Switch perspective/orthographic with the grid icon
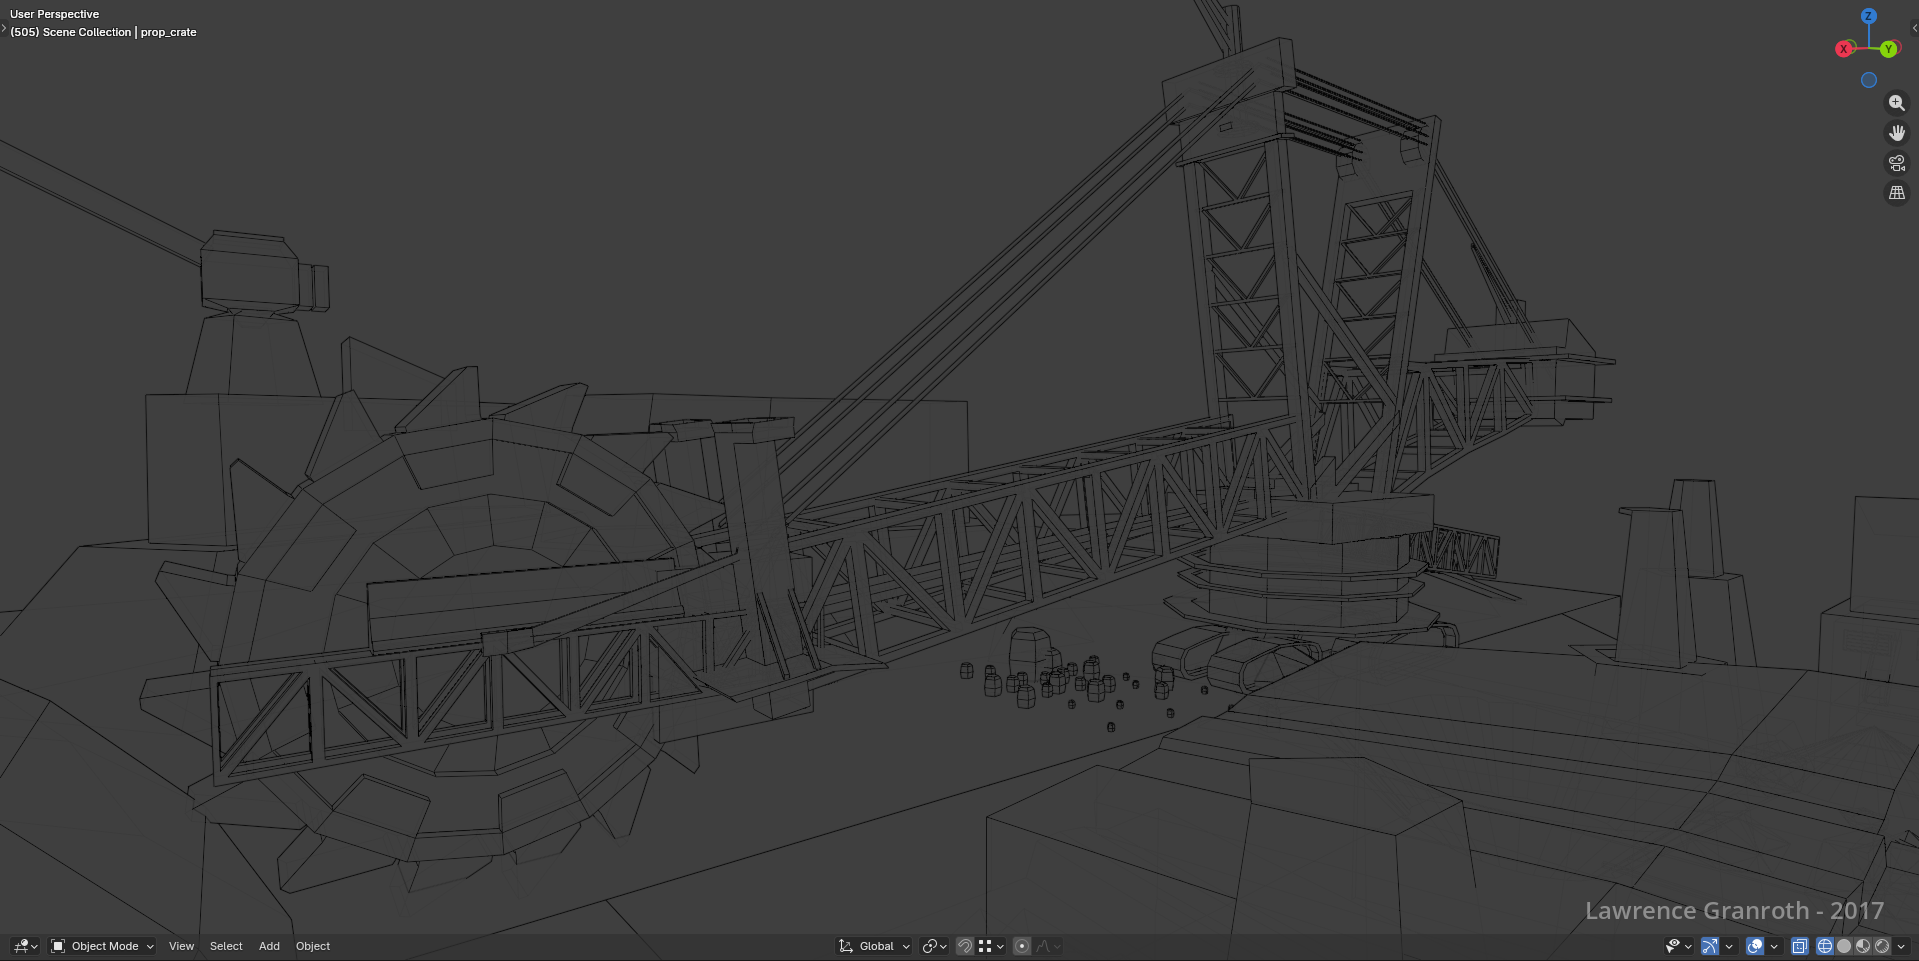 pos(1896,193)
